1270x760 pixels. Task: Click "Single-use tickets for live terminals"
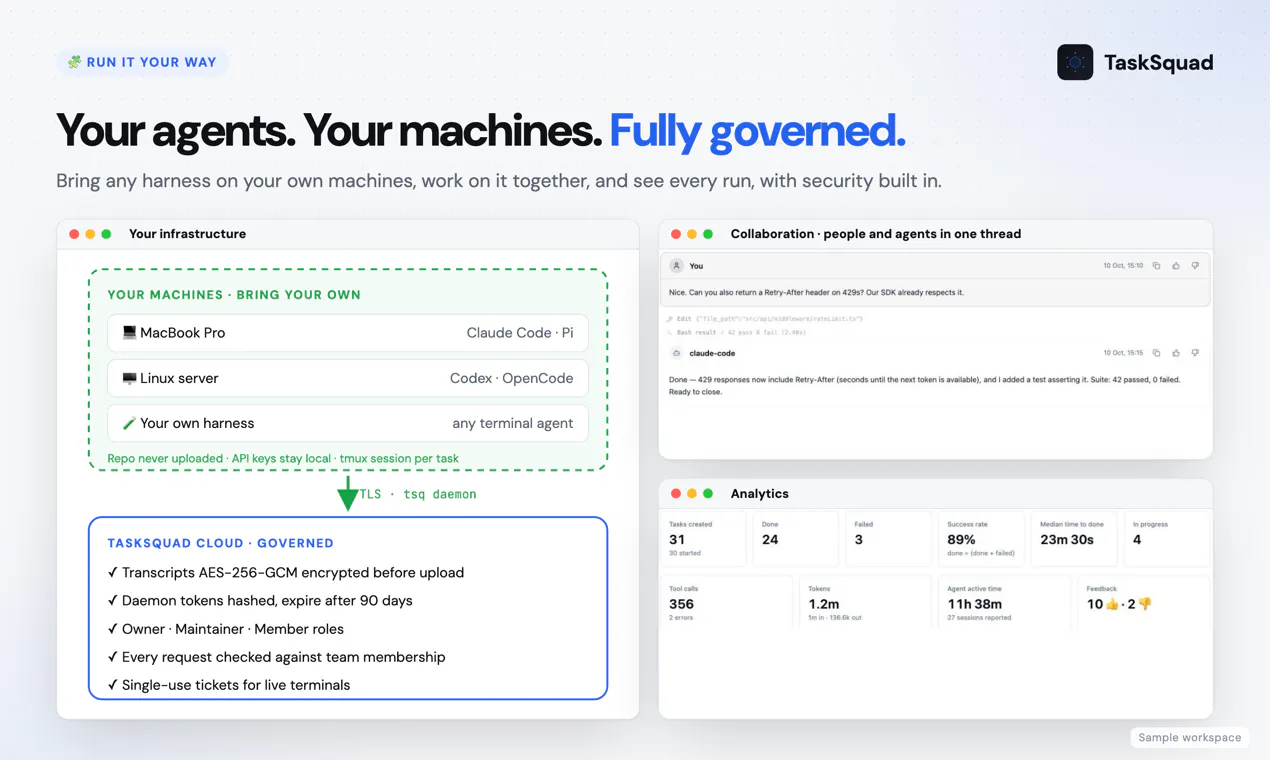236,685
